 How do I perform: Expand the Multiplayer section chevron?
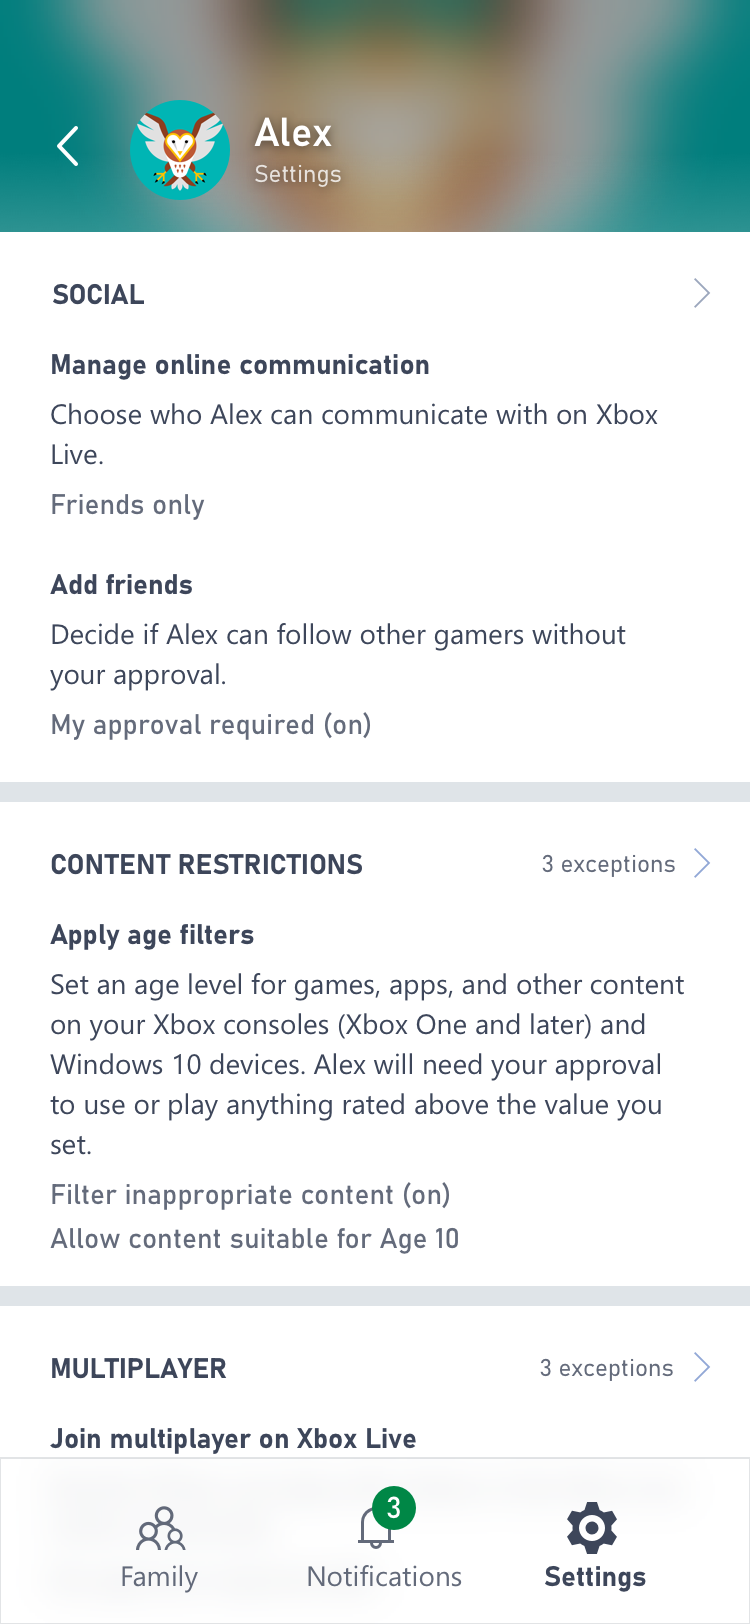[702, 1367]
